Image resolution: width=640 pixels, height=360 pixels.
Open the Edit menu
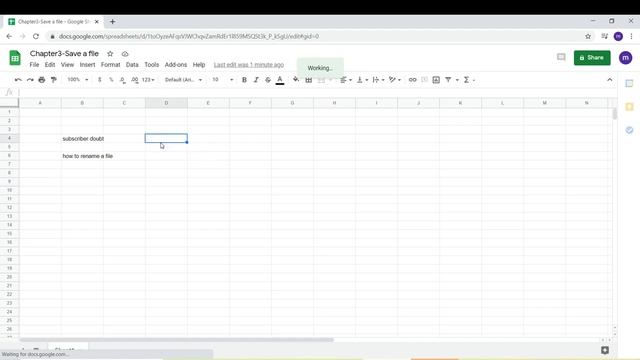pos(50,65)
